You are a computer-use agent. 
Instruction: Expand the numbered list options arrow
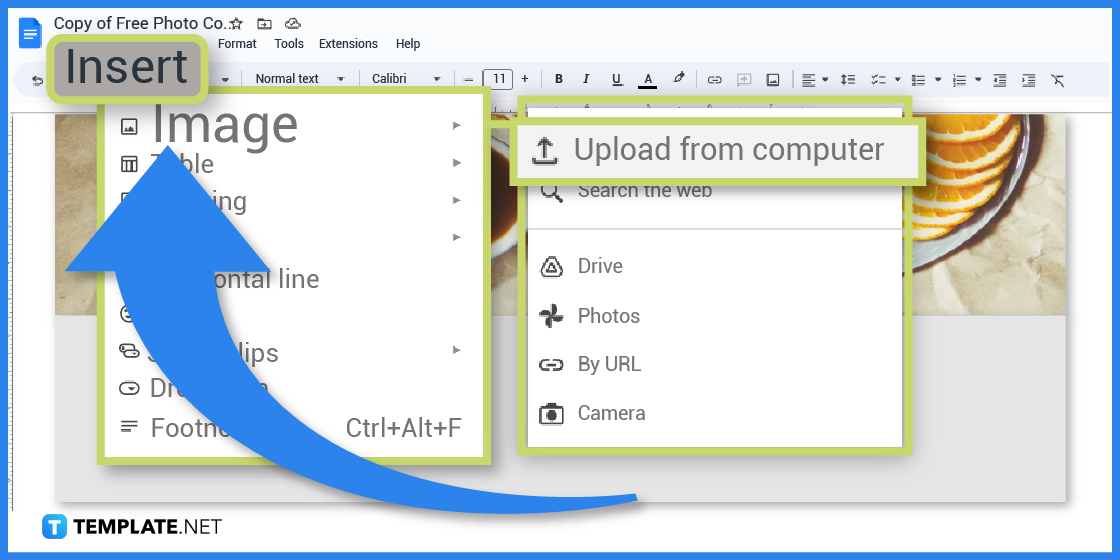tap(978, 80)
